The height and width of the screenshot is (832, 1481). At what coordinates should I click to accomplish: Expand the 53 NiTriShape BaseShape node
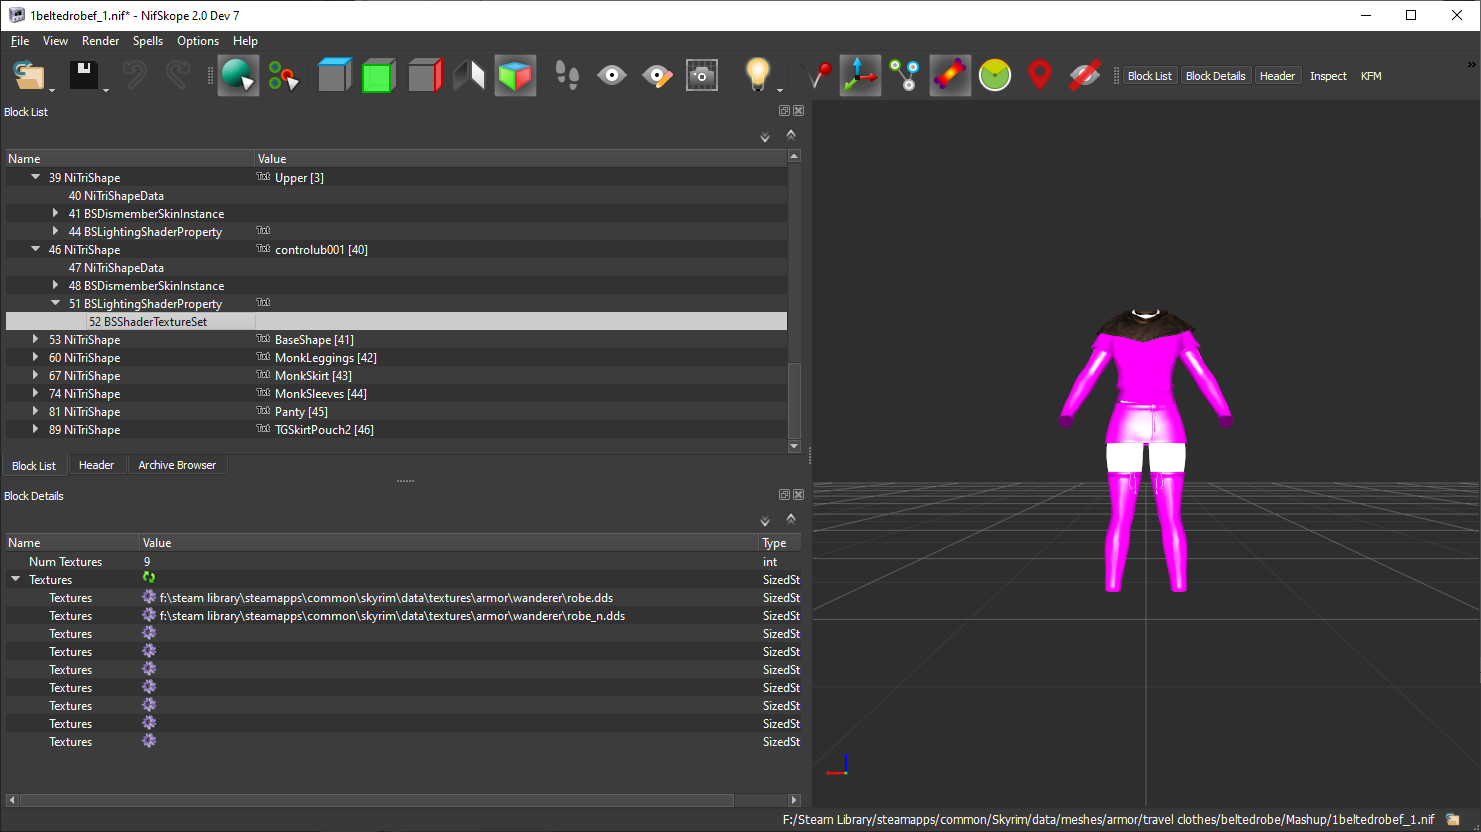(x=36, y=340)
